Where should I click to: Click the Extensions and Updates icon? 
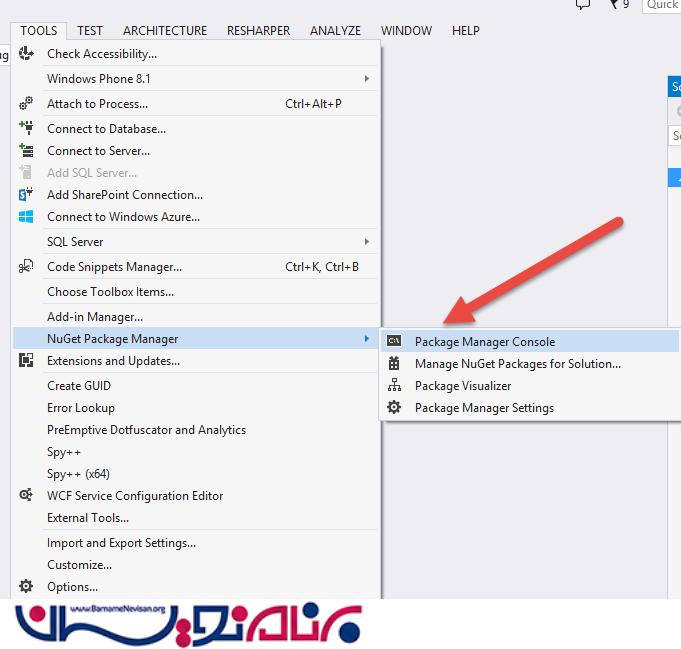click(x=26, y=360)
